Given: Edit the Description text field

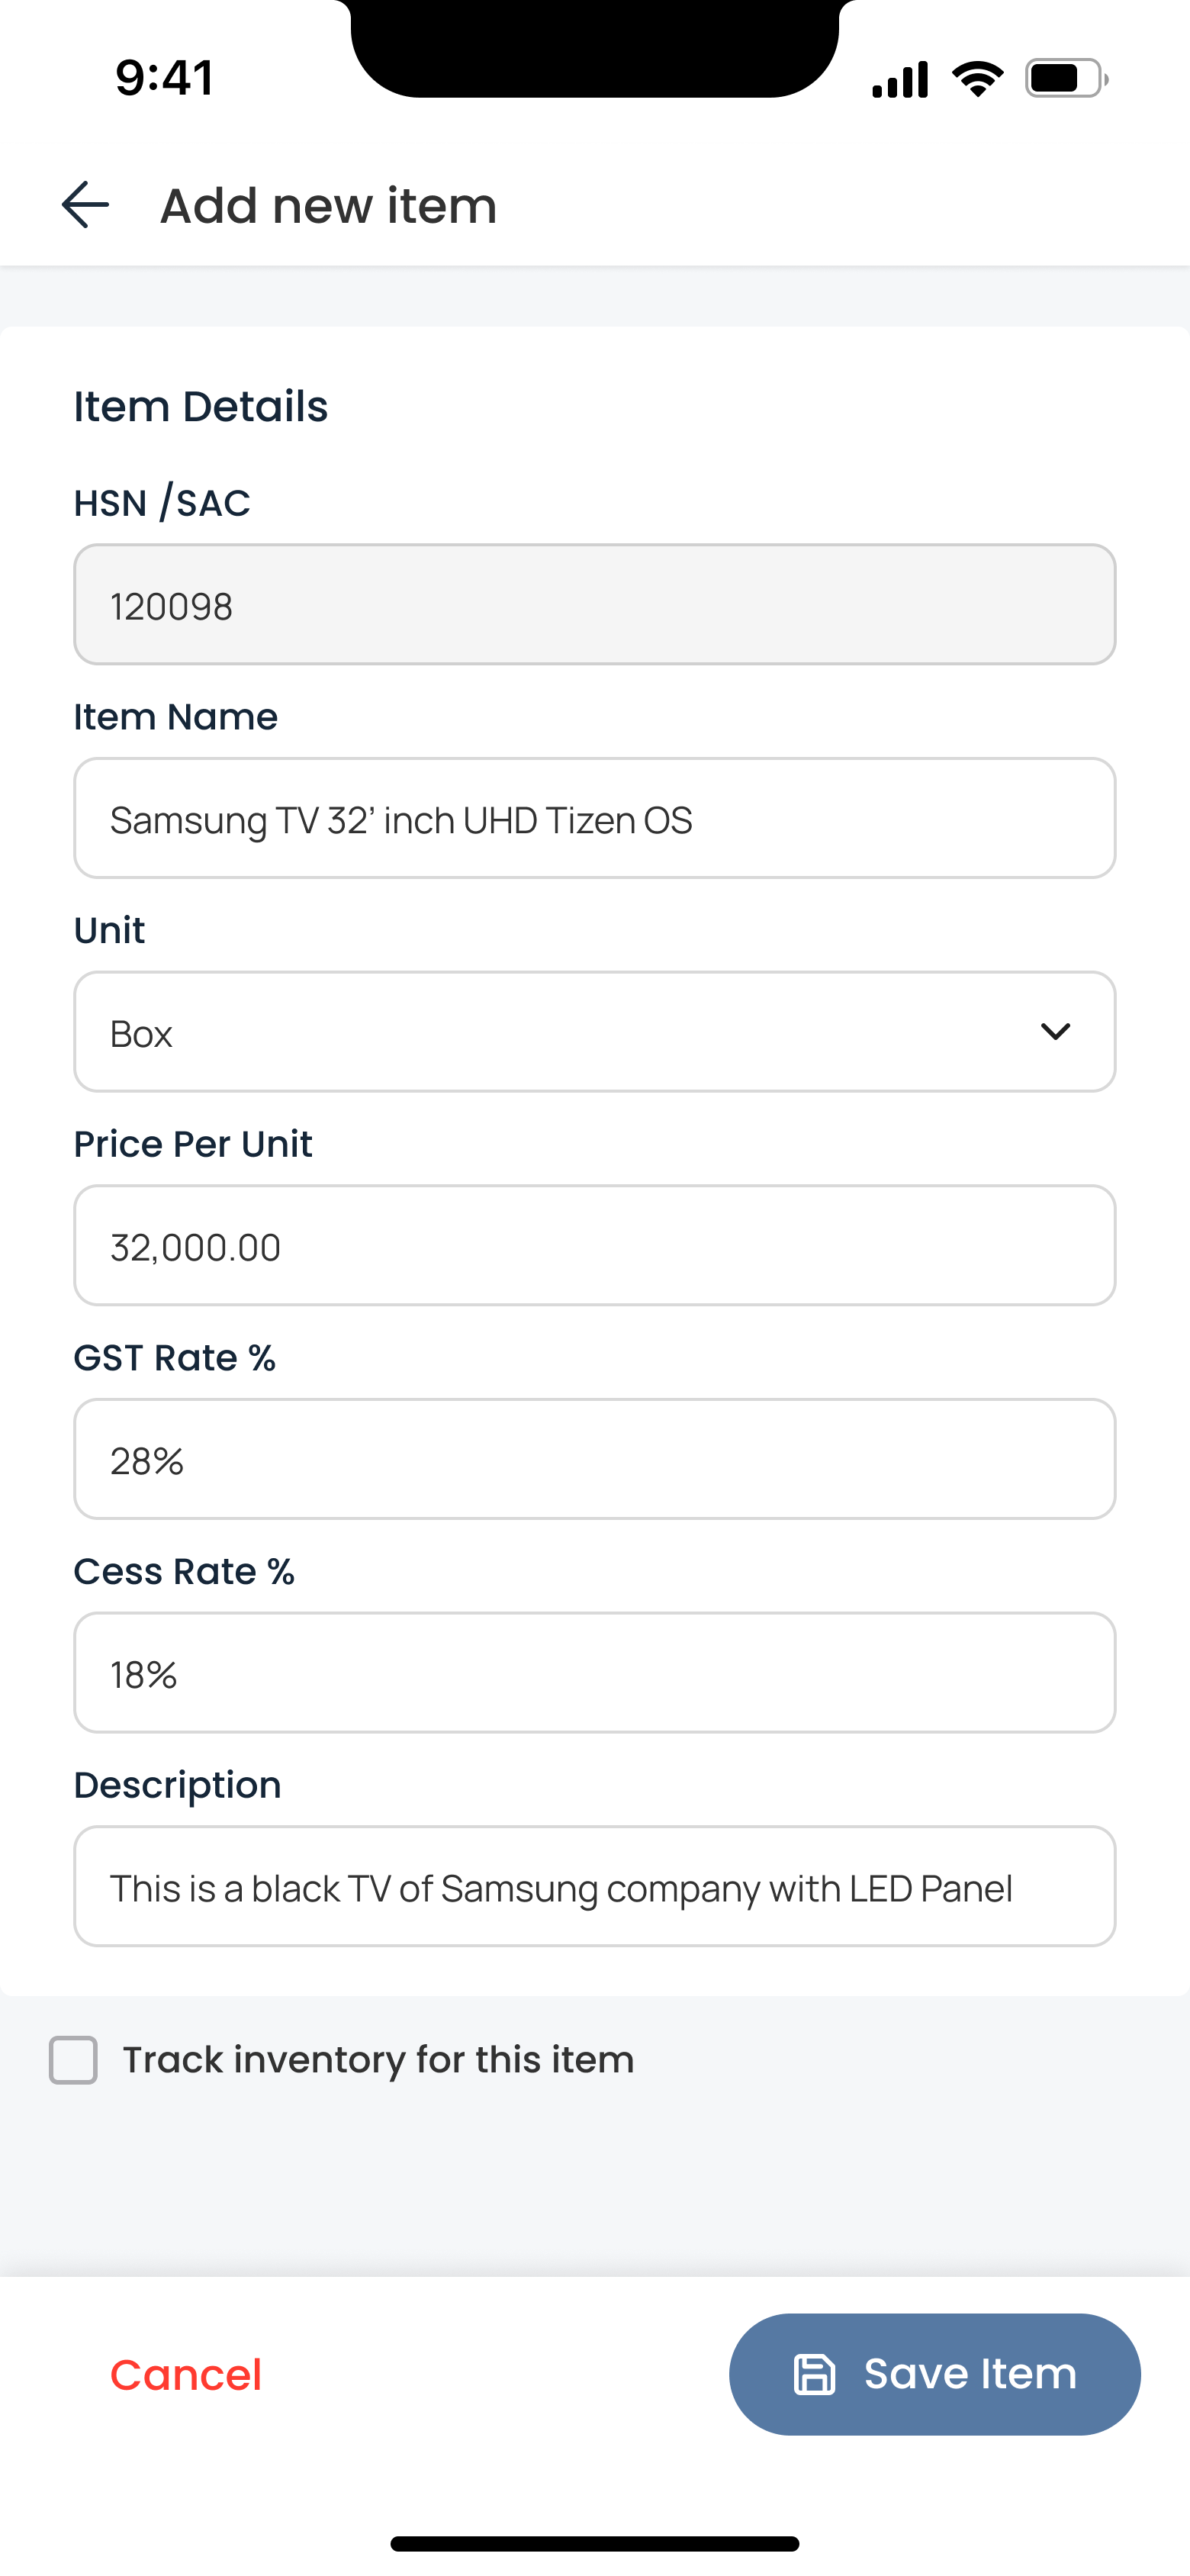Looking at the screenshot, I should [x=594, y=1886].
